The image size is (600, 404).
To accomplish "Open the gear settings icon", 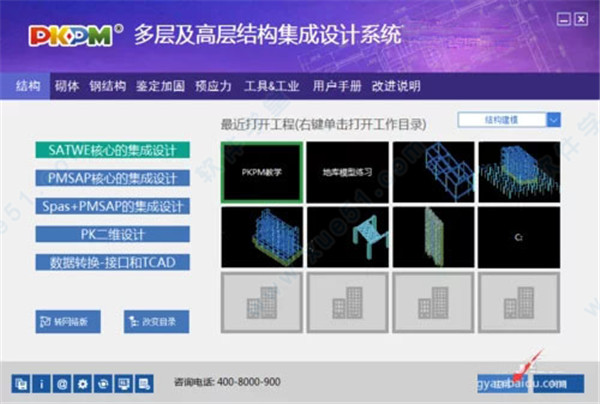I will (x=83, y=383).
